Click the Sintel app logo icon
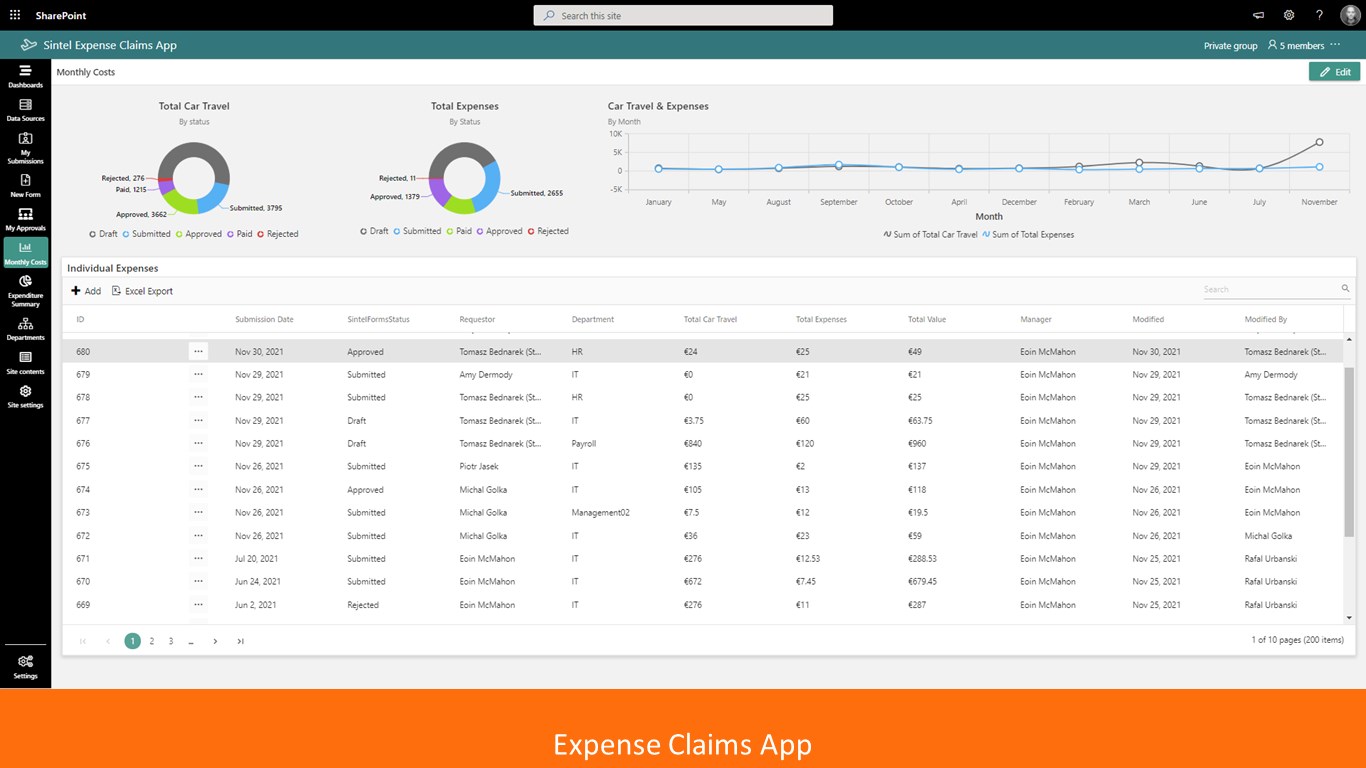 (x=29, y=45)
